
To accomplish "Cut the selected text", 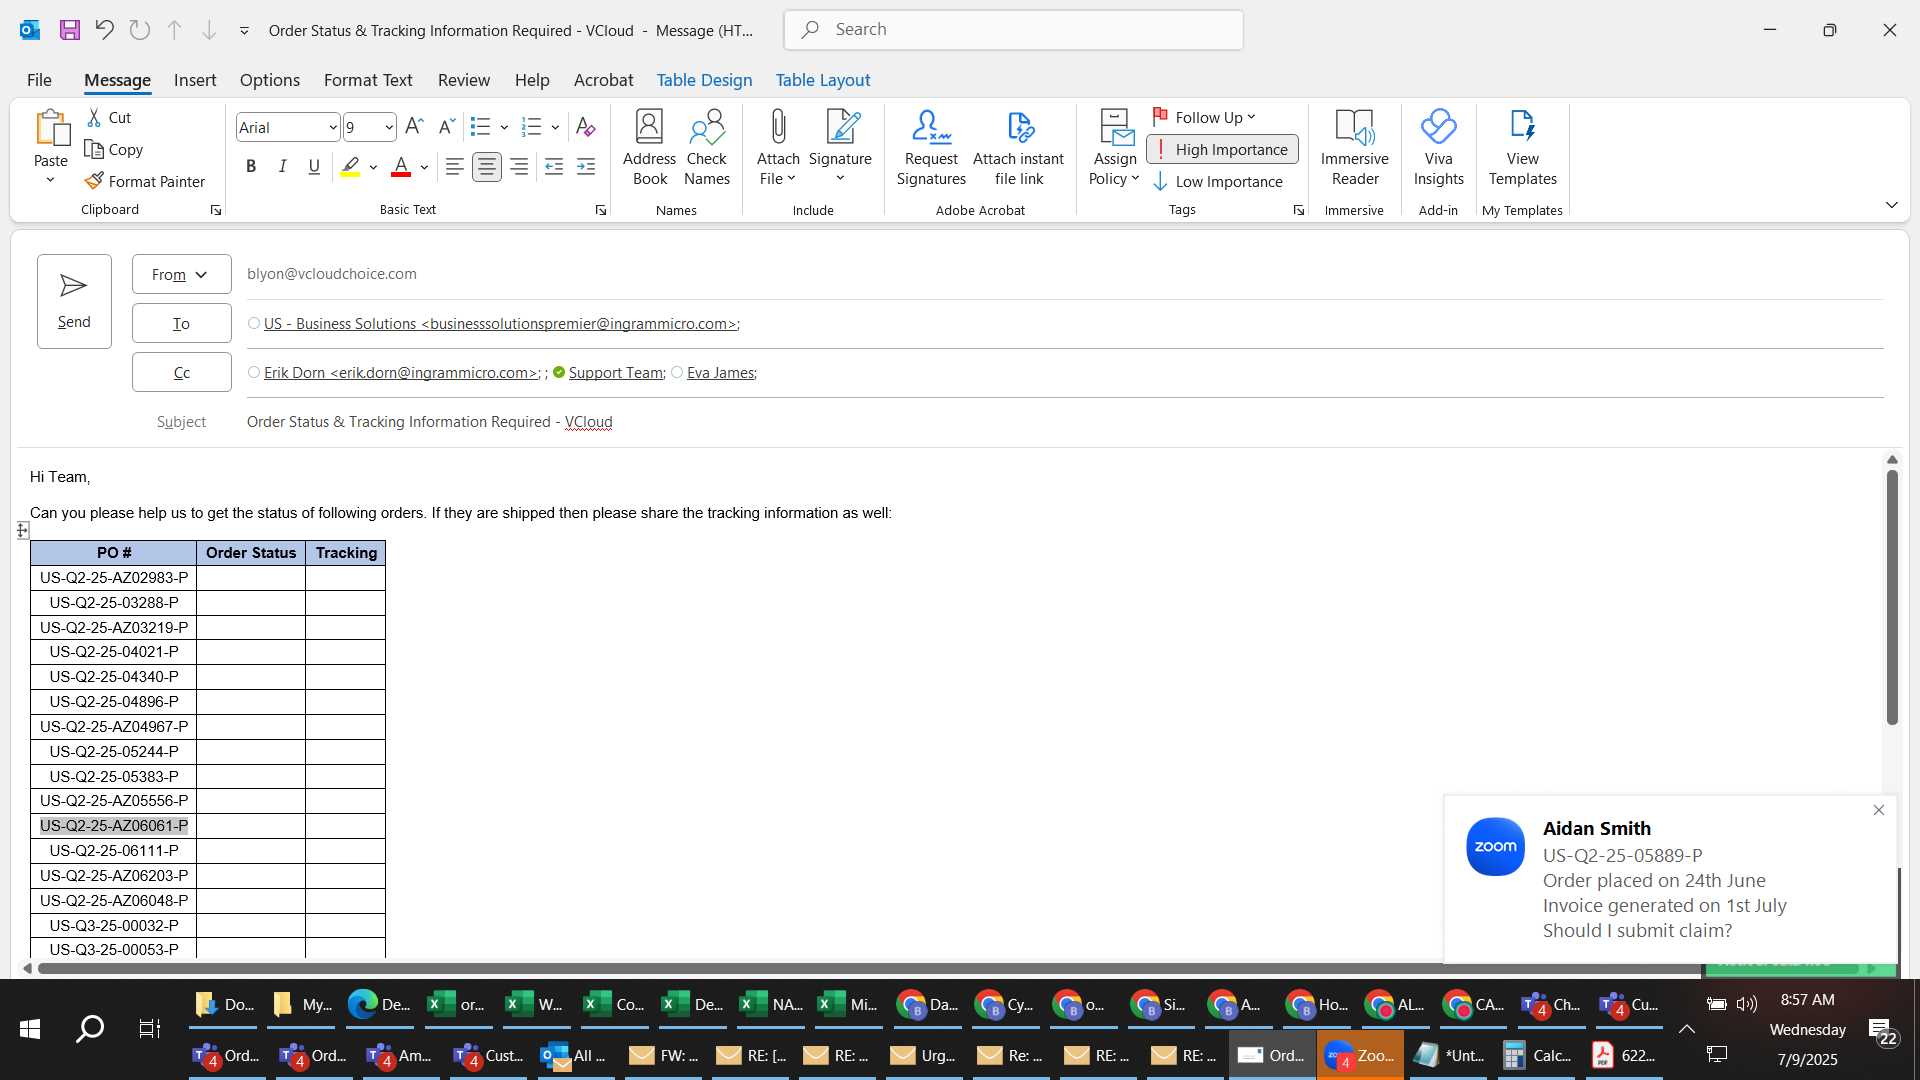I will pos(109,117).
